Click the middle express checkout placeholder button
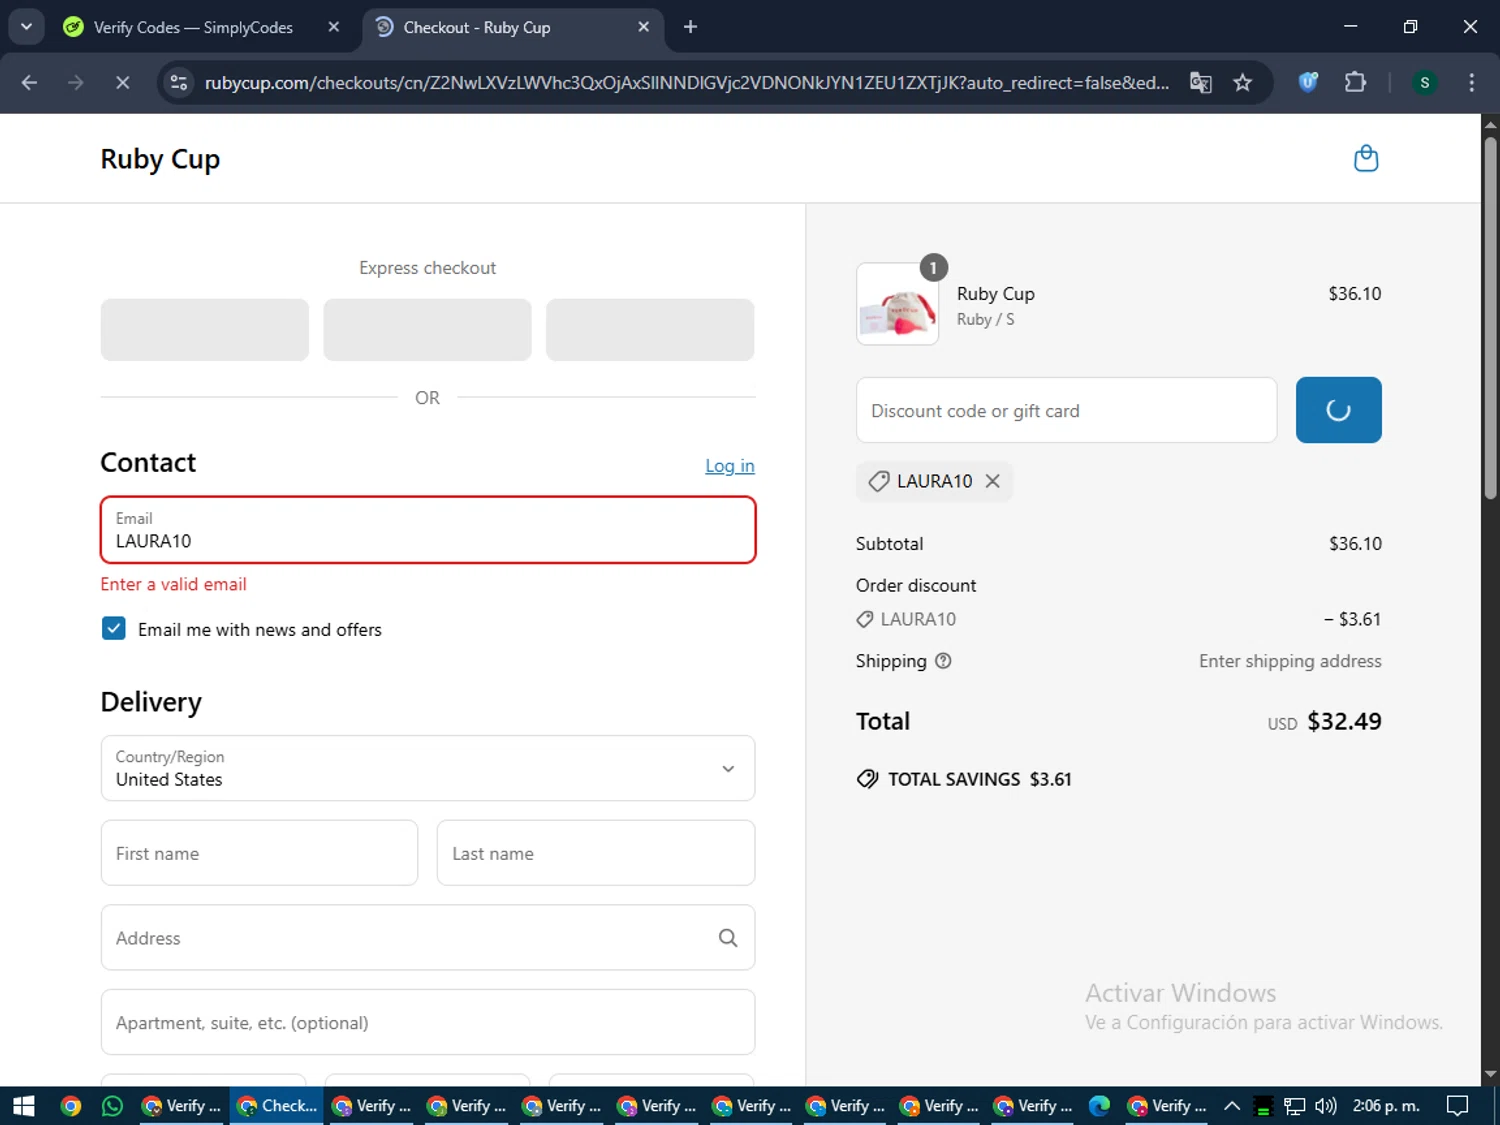Screen dimensions: 1500x1125 click(427, 330)
